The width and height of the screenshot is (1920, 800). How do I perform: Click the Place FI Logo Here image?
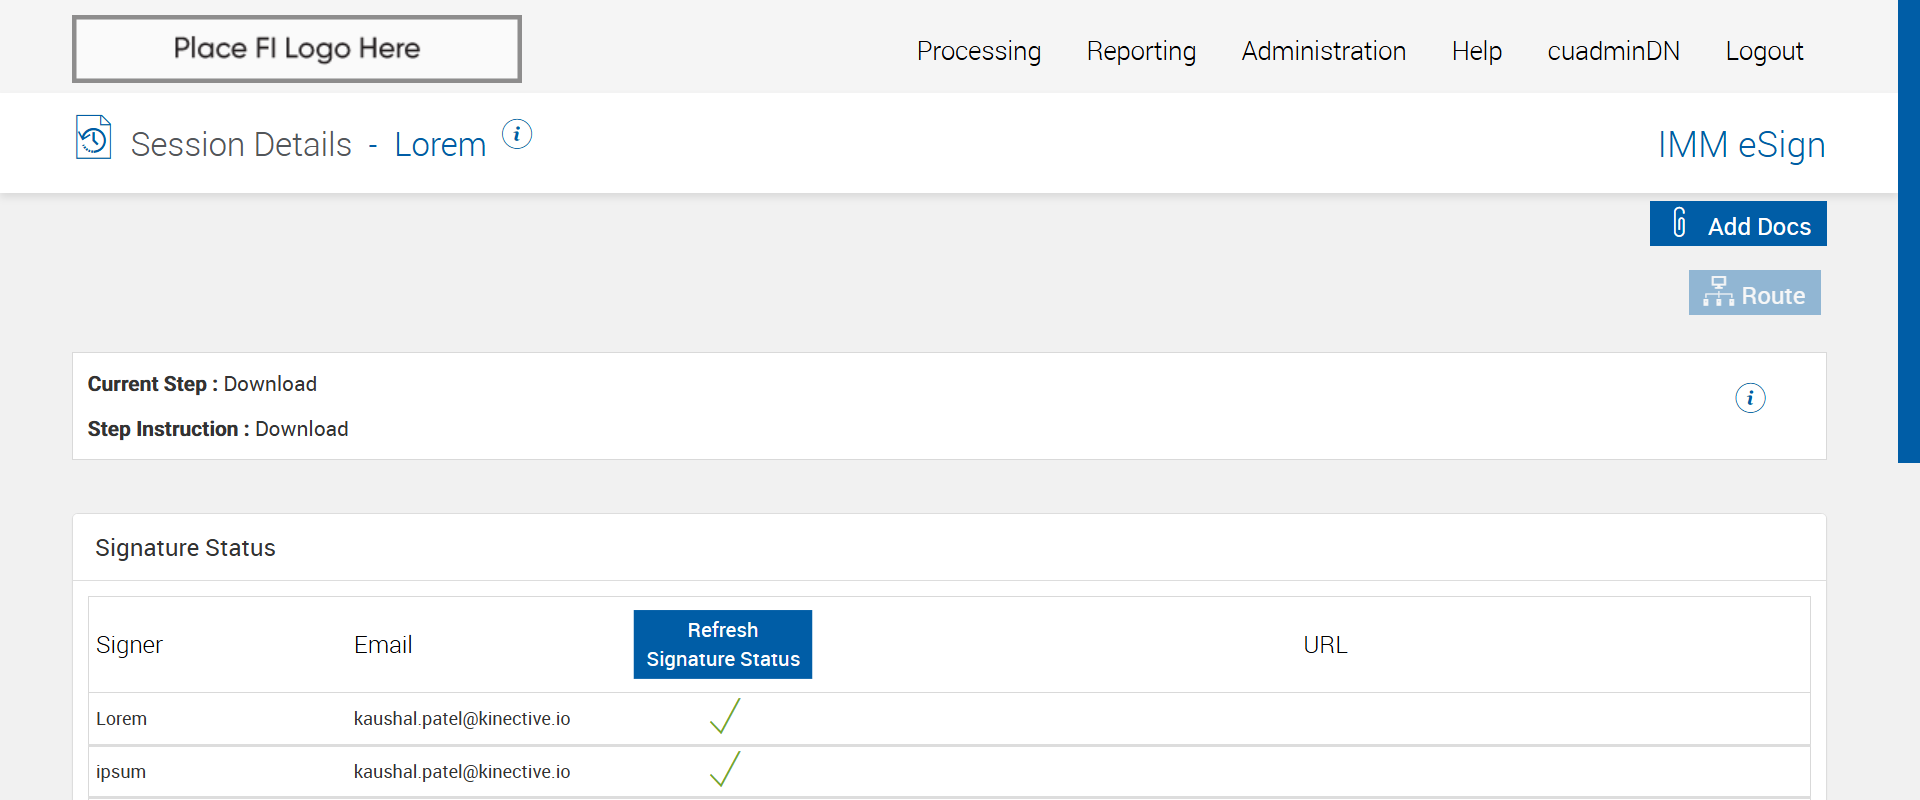click(x=297, y=49)
